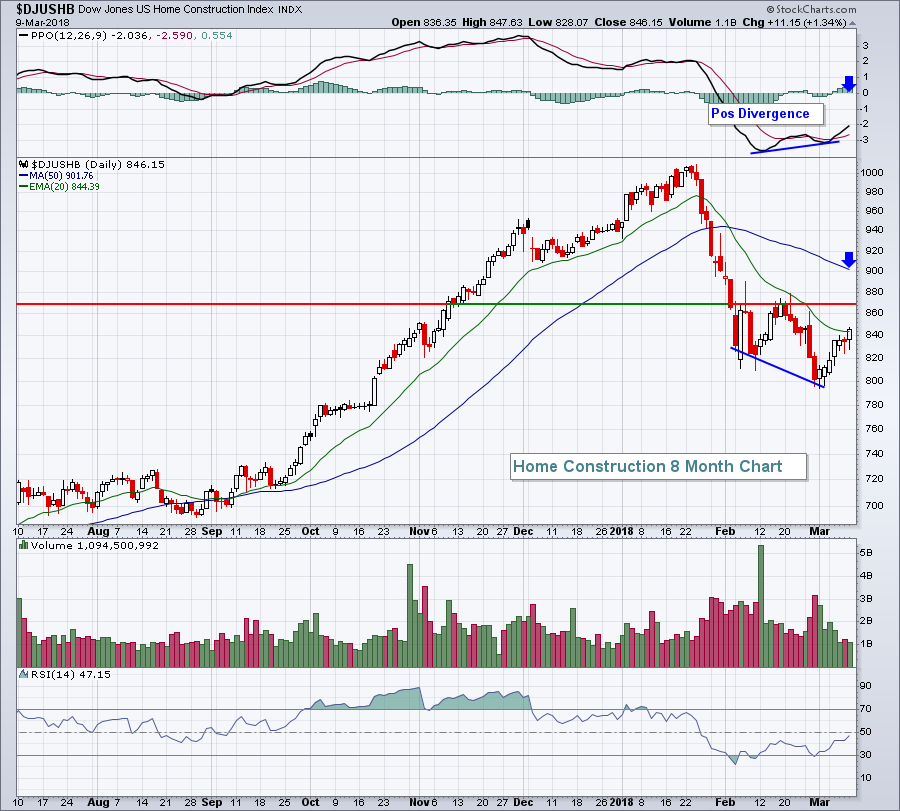The width and height of the screenshot is (900, 811).
Task: Click the 70 RSI axis label
Action: (865, 709)
